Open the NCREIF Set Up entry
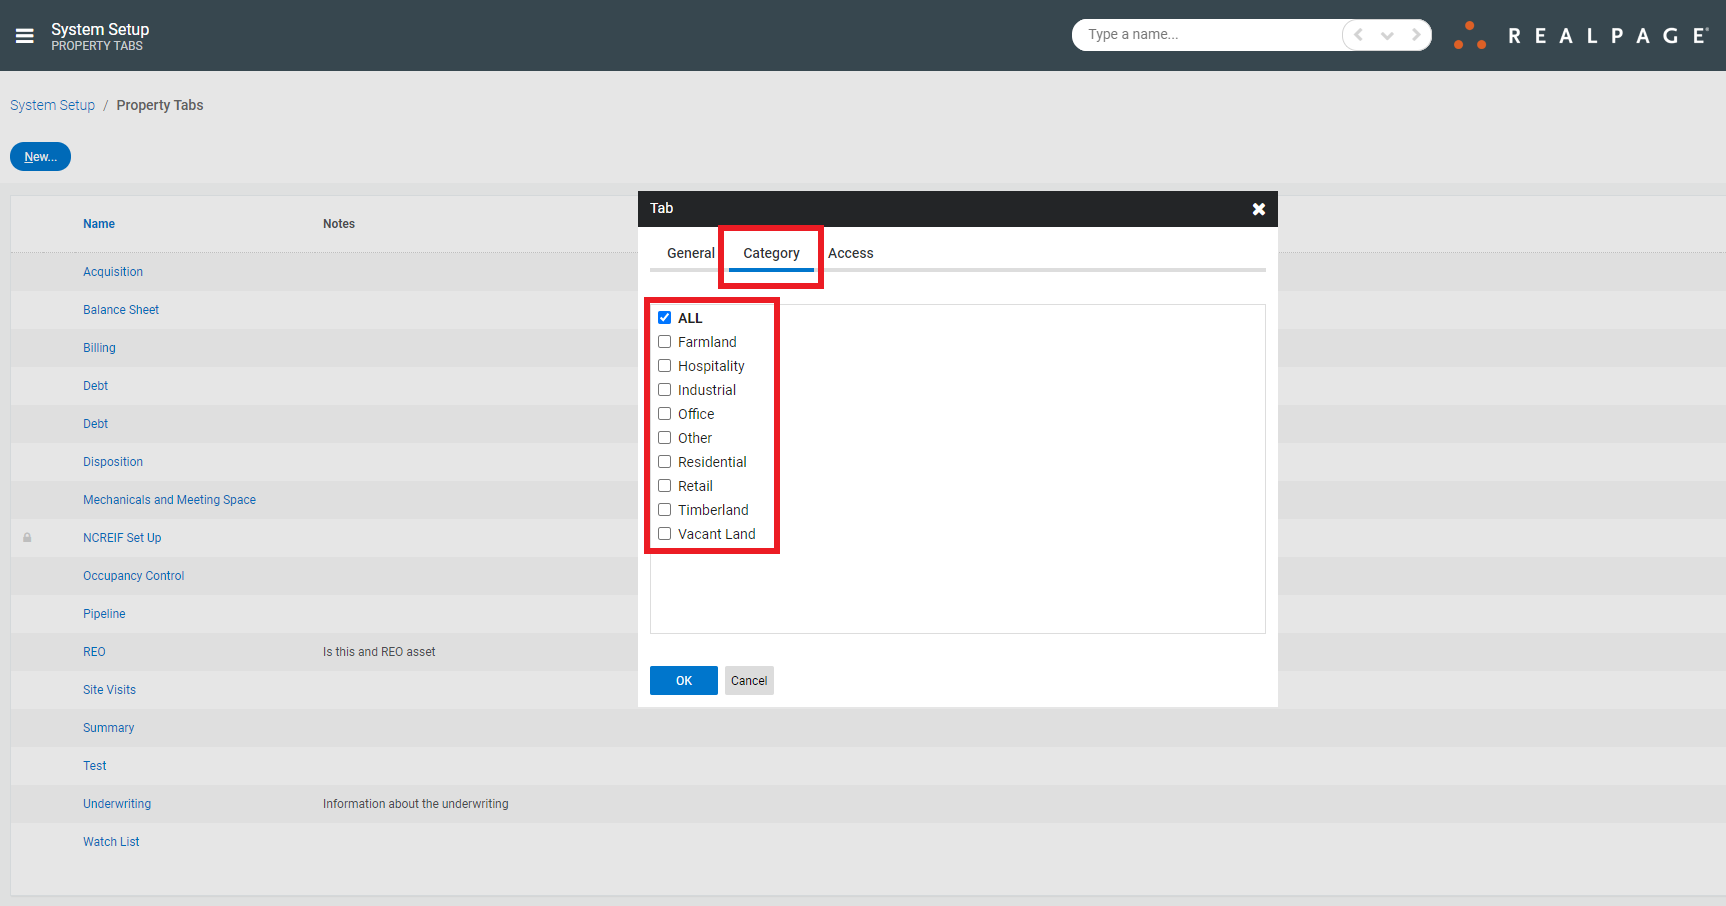The width and height of the screenshot is (1726, 906). tap(122, 538)
